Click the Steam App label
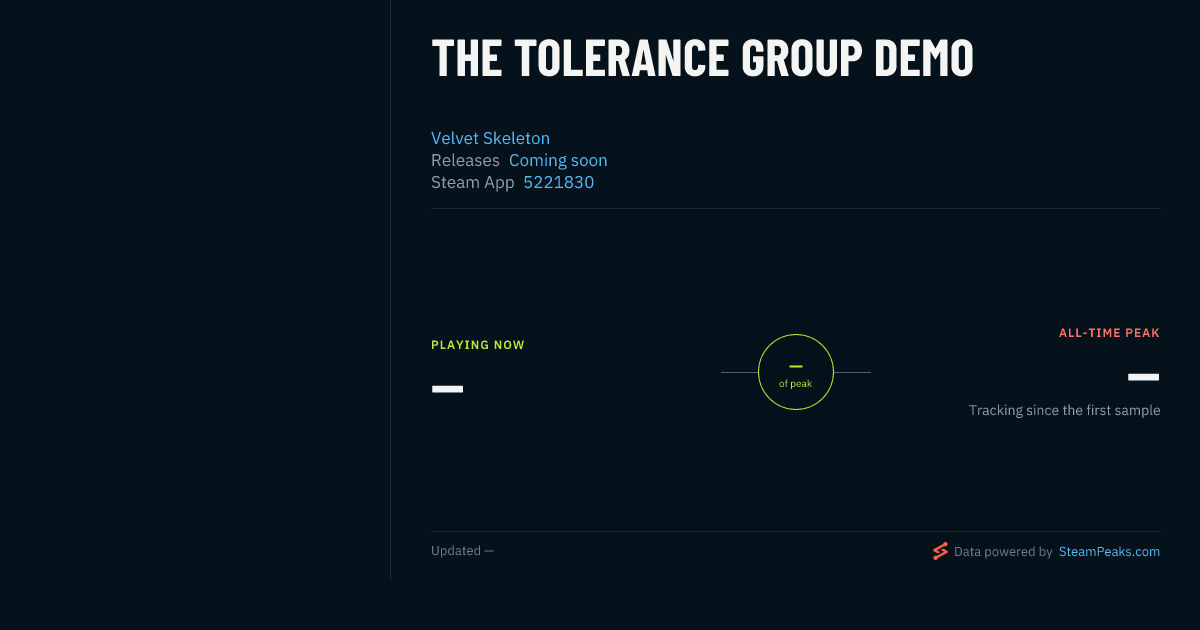This screenshot has width=1200, height=630. click(473, 182)
